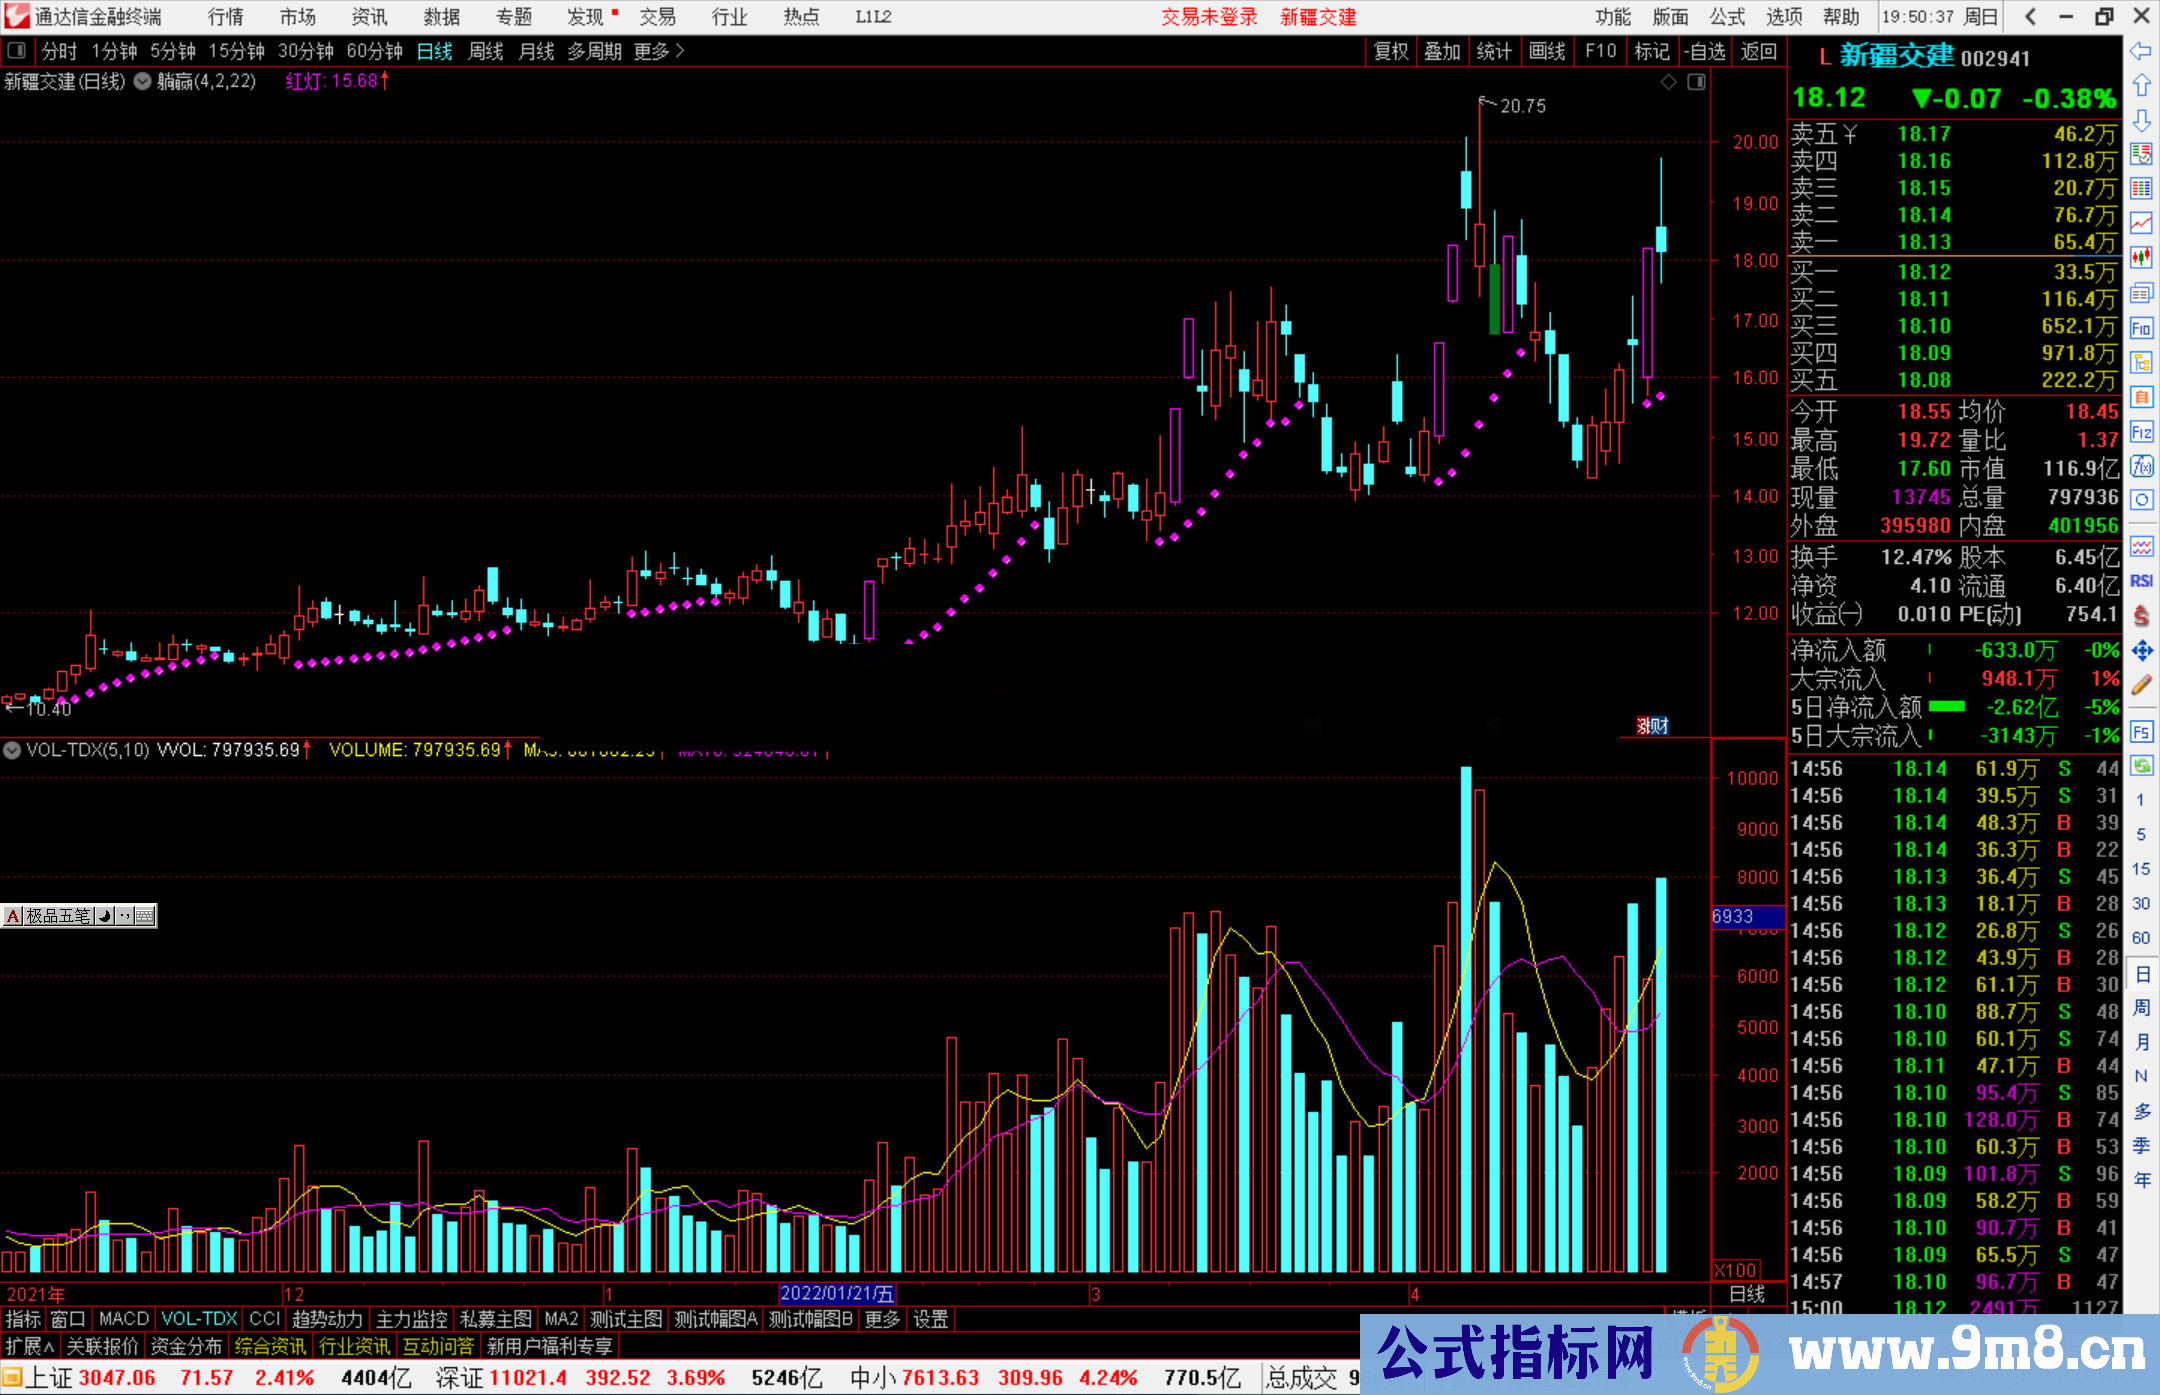
Task: Toggle the main chart indicator round button
Action: [143, 81]
